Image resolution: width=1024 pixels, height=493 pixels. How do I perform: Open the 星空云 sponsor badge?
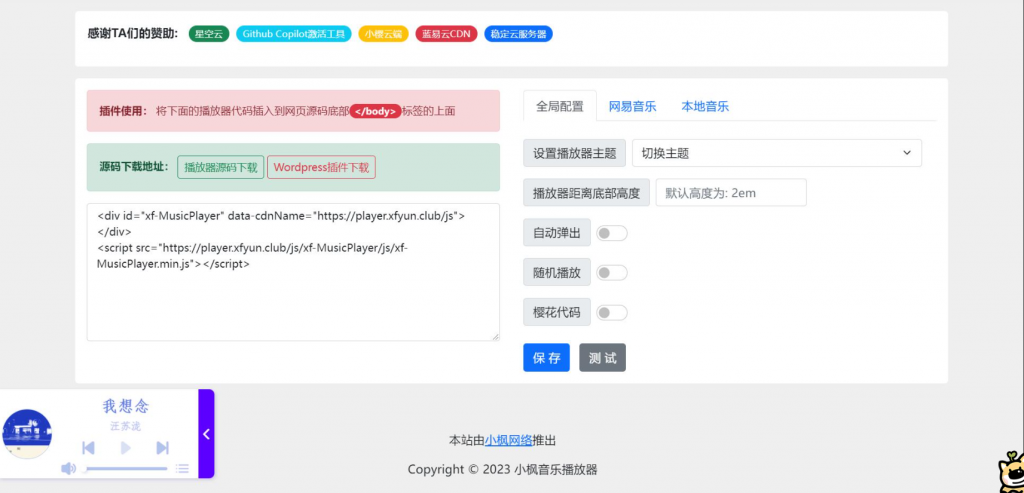pyautogui.click(x=209, y=34)
